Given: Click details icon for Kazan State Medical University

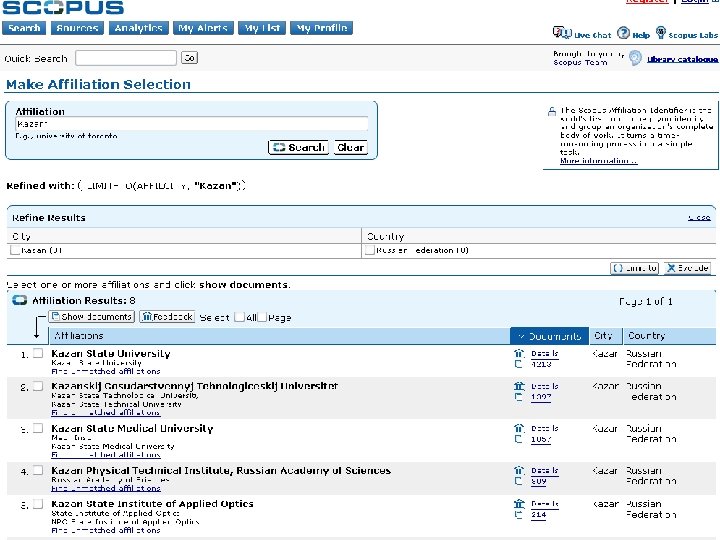Looking at the screenshot, I should (x=519, y=428).
